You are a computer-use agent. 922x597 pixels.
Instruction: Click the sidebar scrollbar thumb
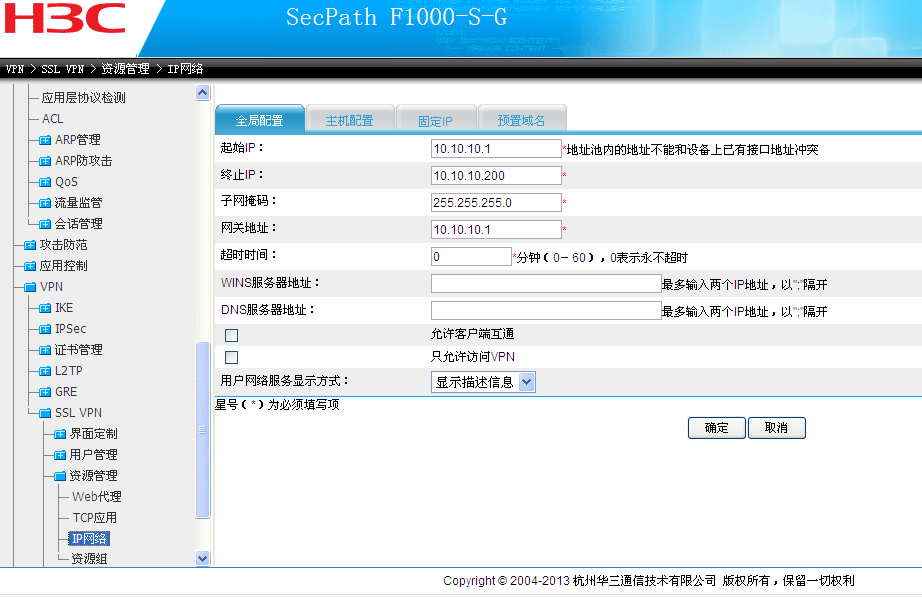[x=203, y=430]
